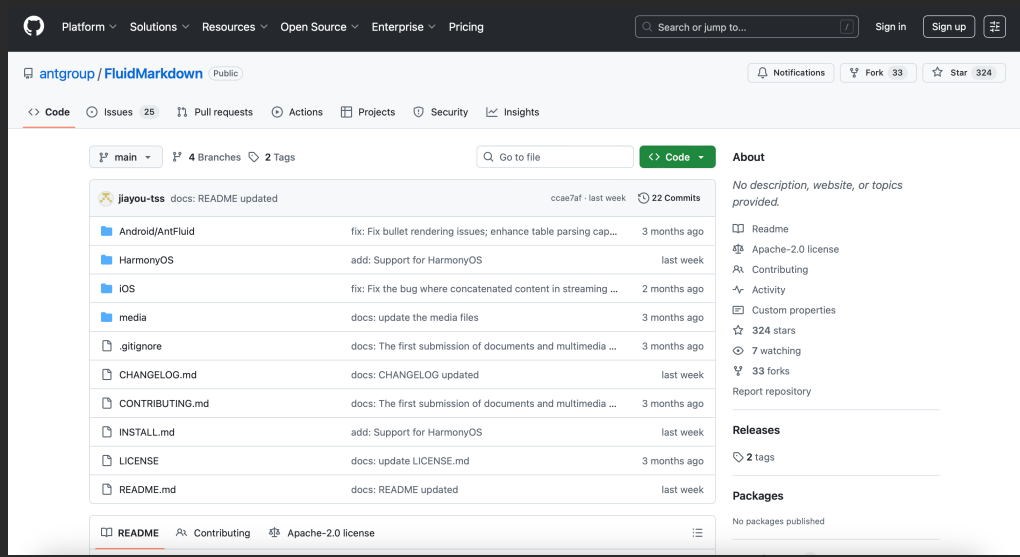Click the Go to file search field
1020x557 pixels.
[555, 157]
